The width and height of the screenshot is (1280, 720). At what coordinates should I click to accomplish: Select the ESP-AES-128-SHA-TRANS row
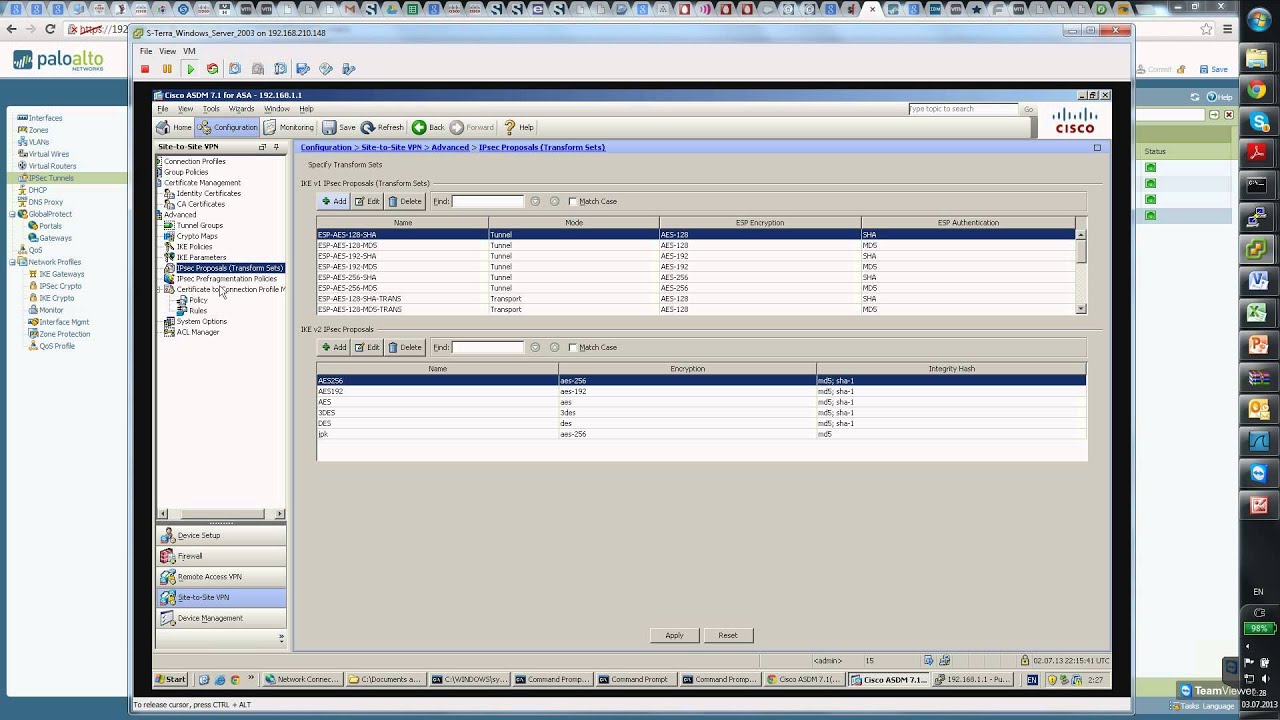coord(696,299)
